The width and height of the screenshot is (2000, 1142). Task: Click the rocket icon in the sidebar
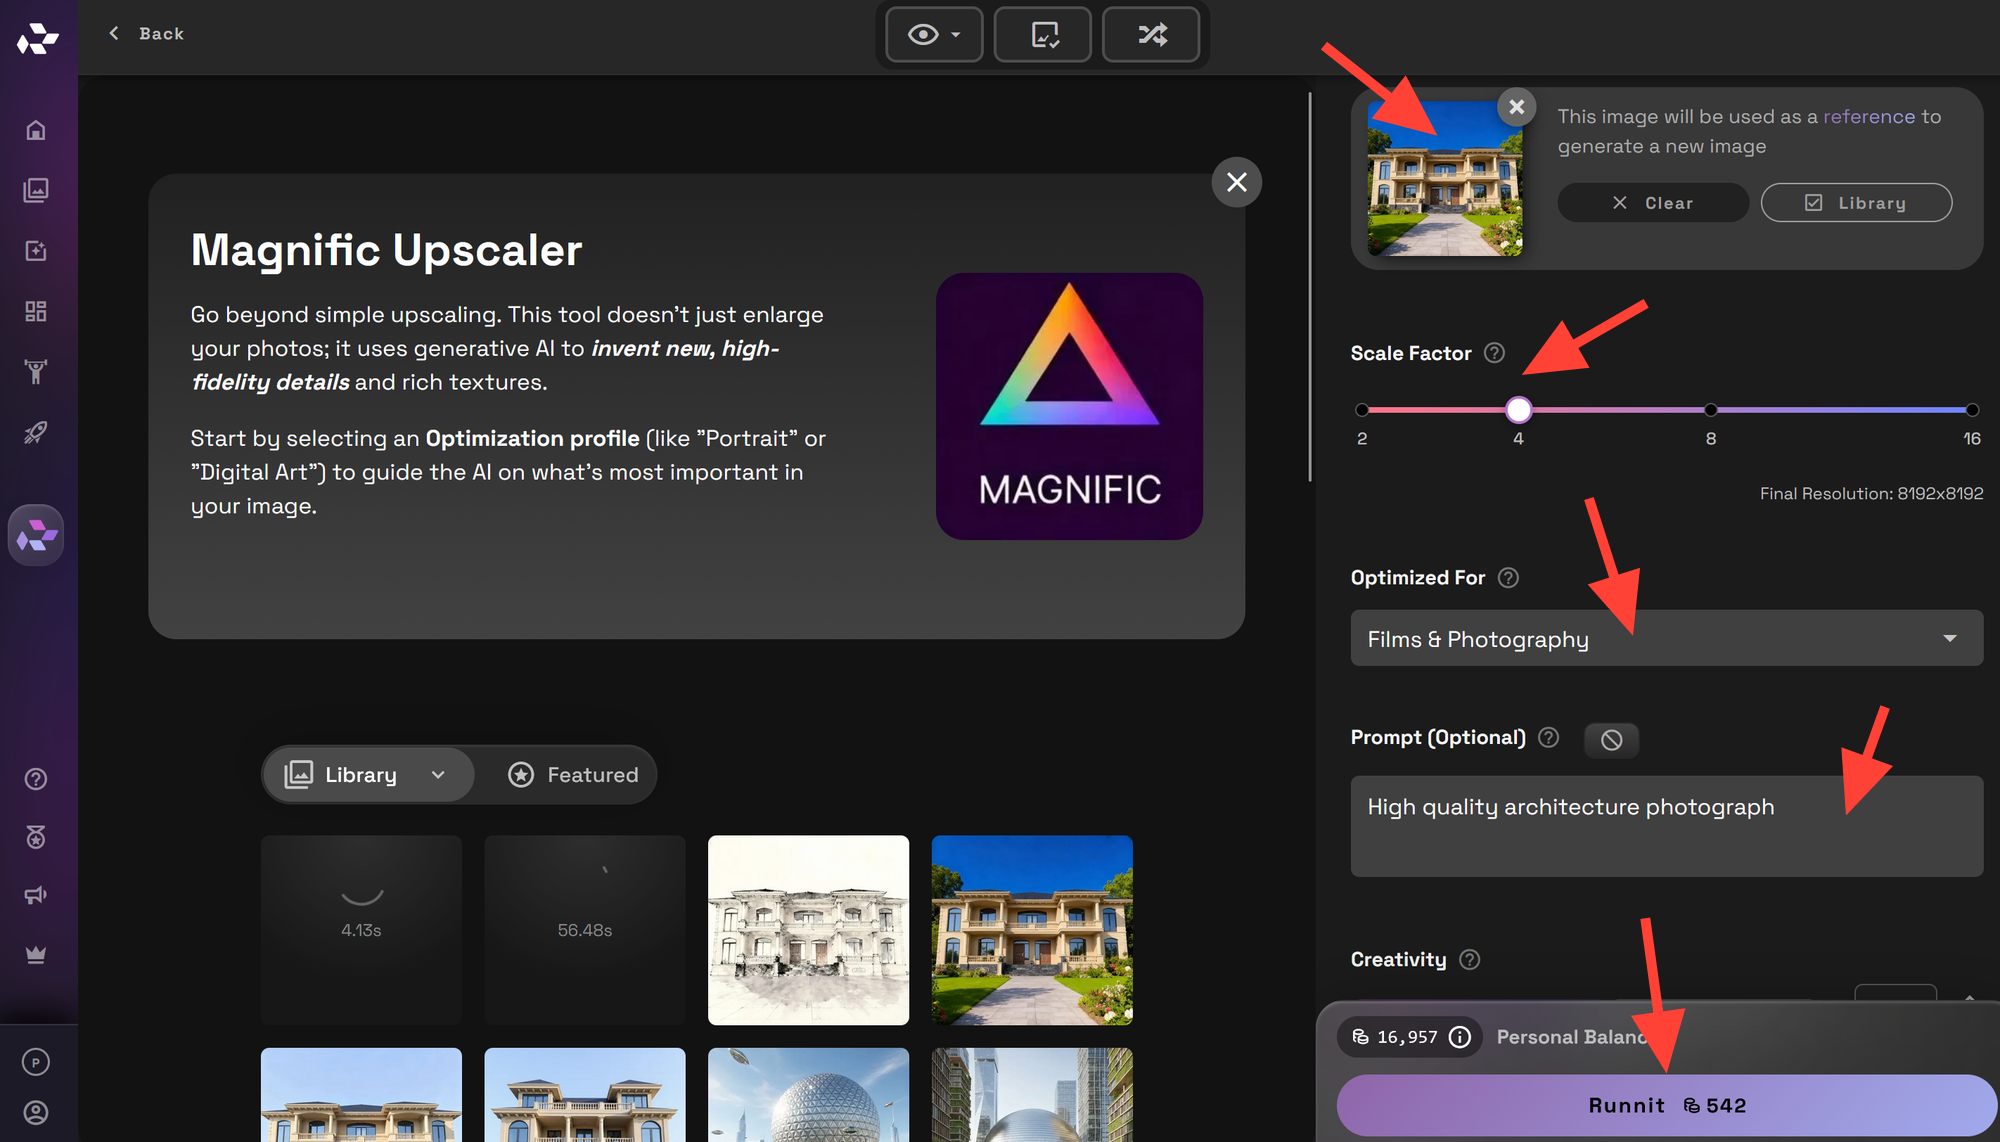coord(36,433)
